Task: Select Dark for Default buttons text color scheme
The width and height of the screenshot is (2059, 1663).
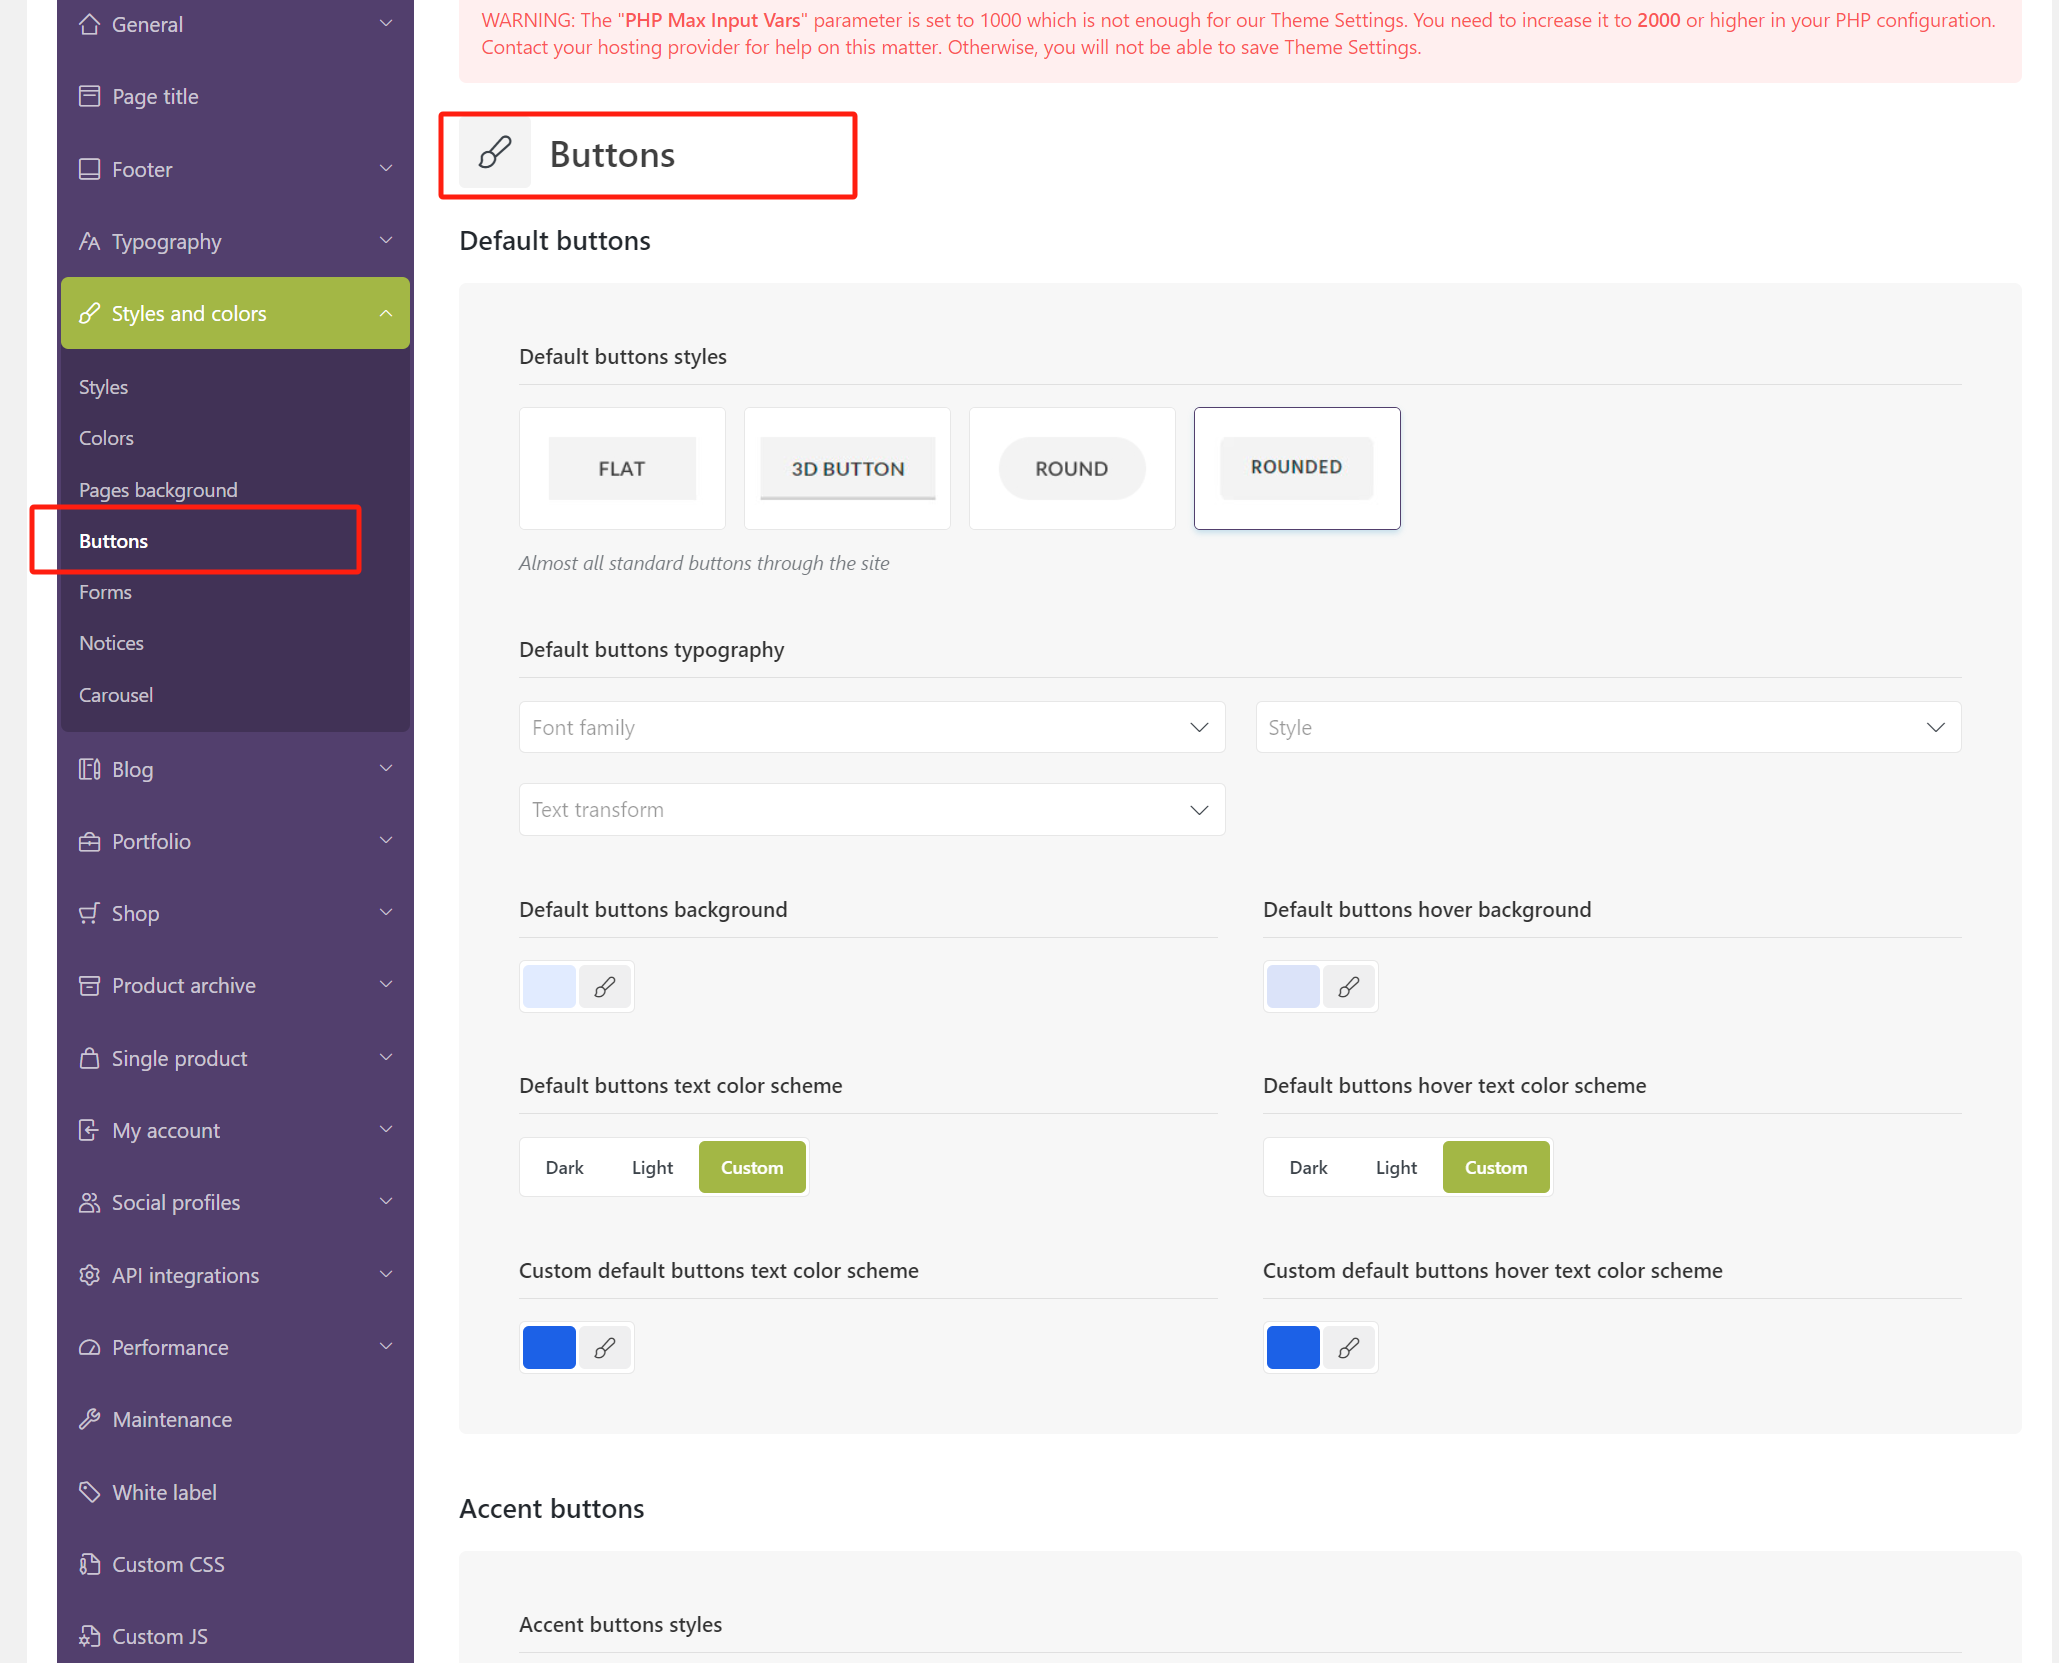Action: pyautogui.click(x=564, y=1167)
